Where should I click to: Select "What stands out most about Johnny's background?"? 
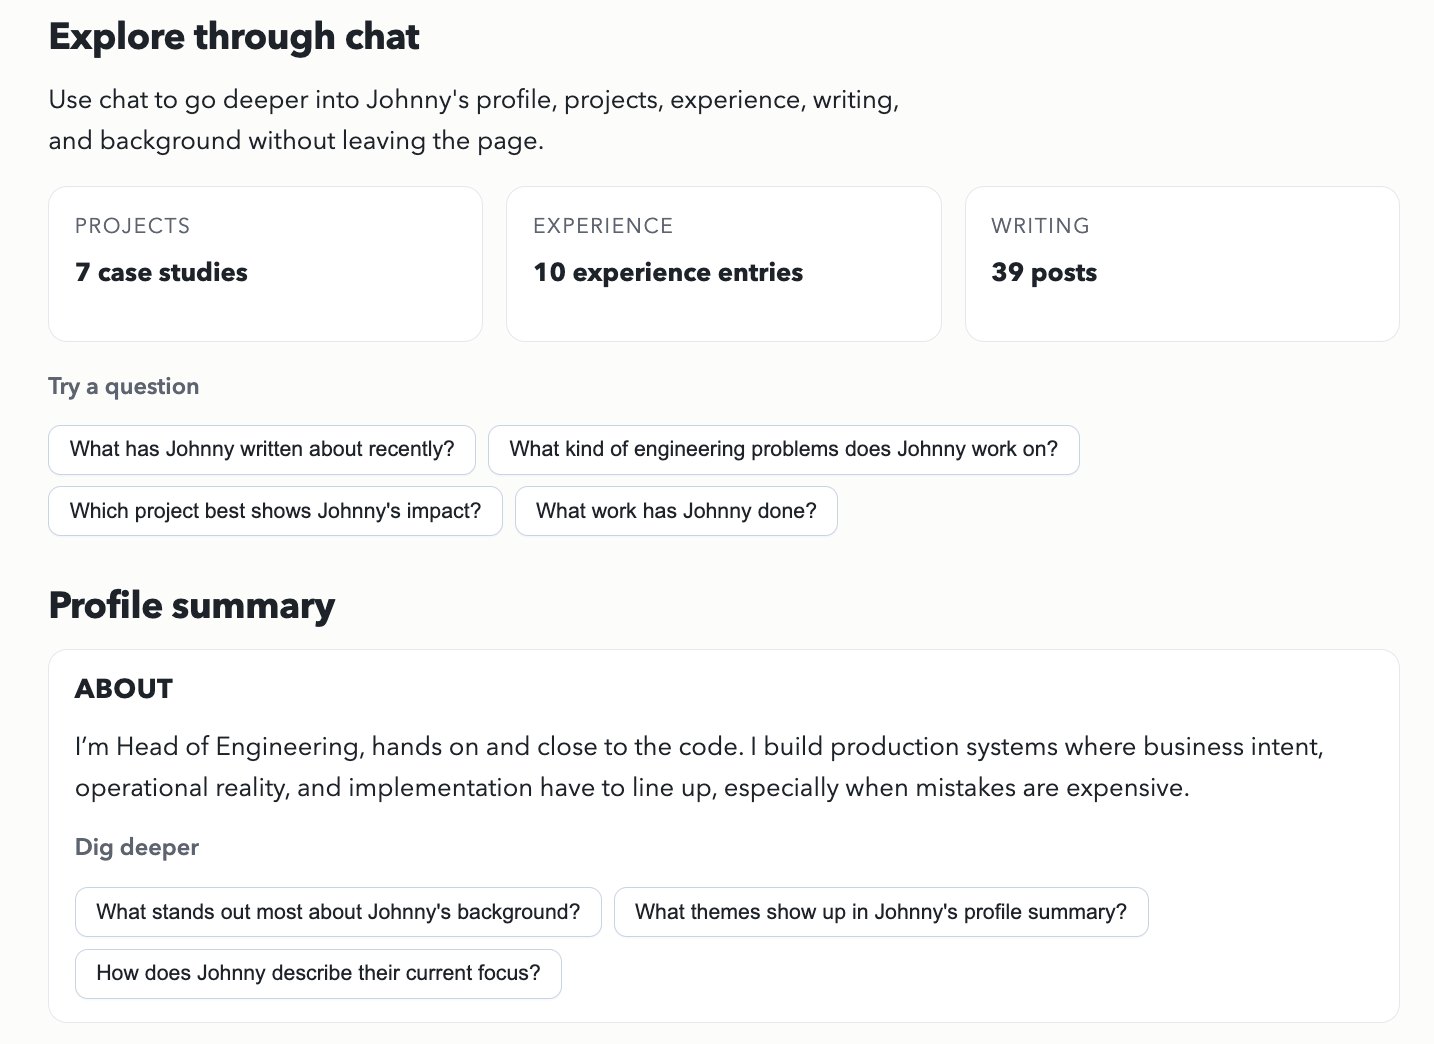(338, 911)
